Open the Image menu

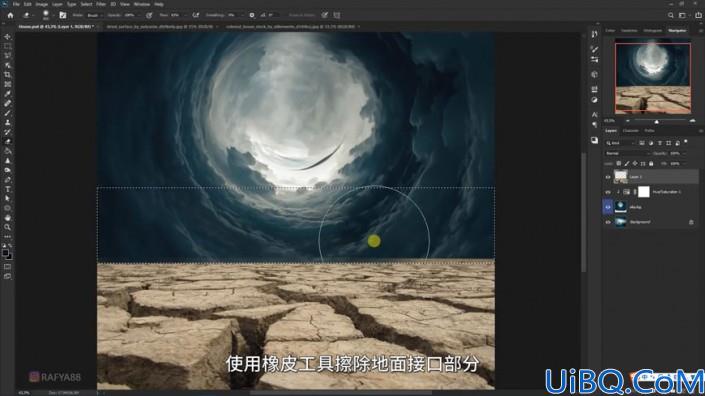tap(41, 4)
